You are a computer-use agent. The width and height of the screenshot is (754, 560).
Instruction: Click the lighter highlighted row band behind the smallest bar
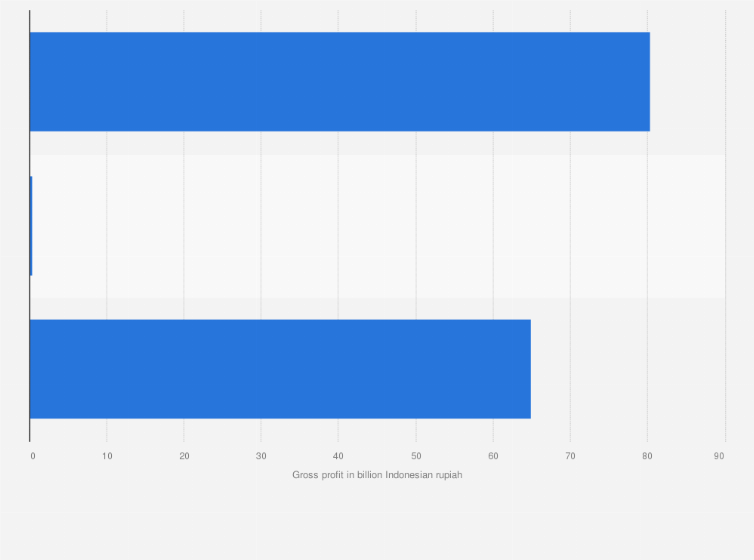377,226
